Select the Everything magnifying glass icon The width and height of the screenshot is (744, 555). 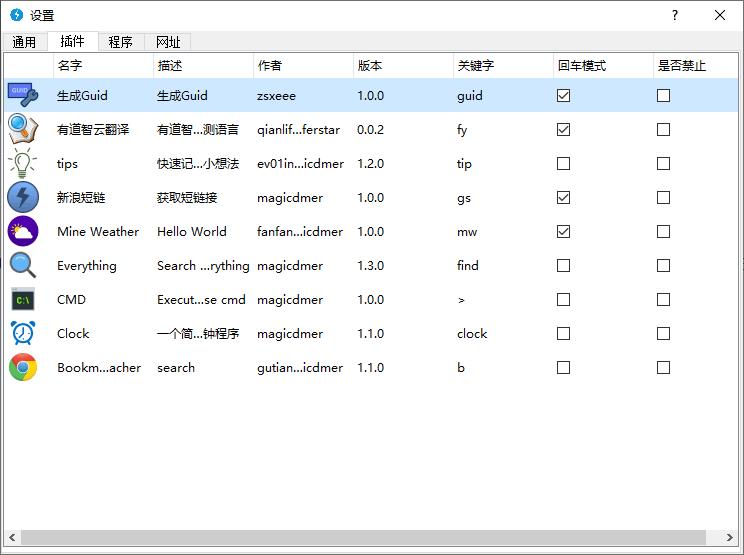click(x=23, y=266)
